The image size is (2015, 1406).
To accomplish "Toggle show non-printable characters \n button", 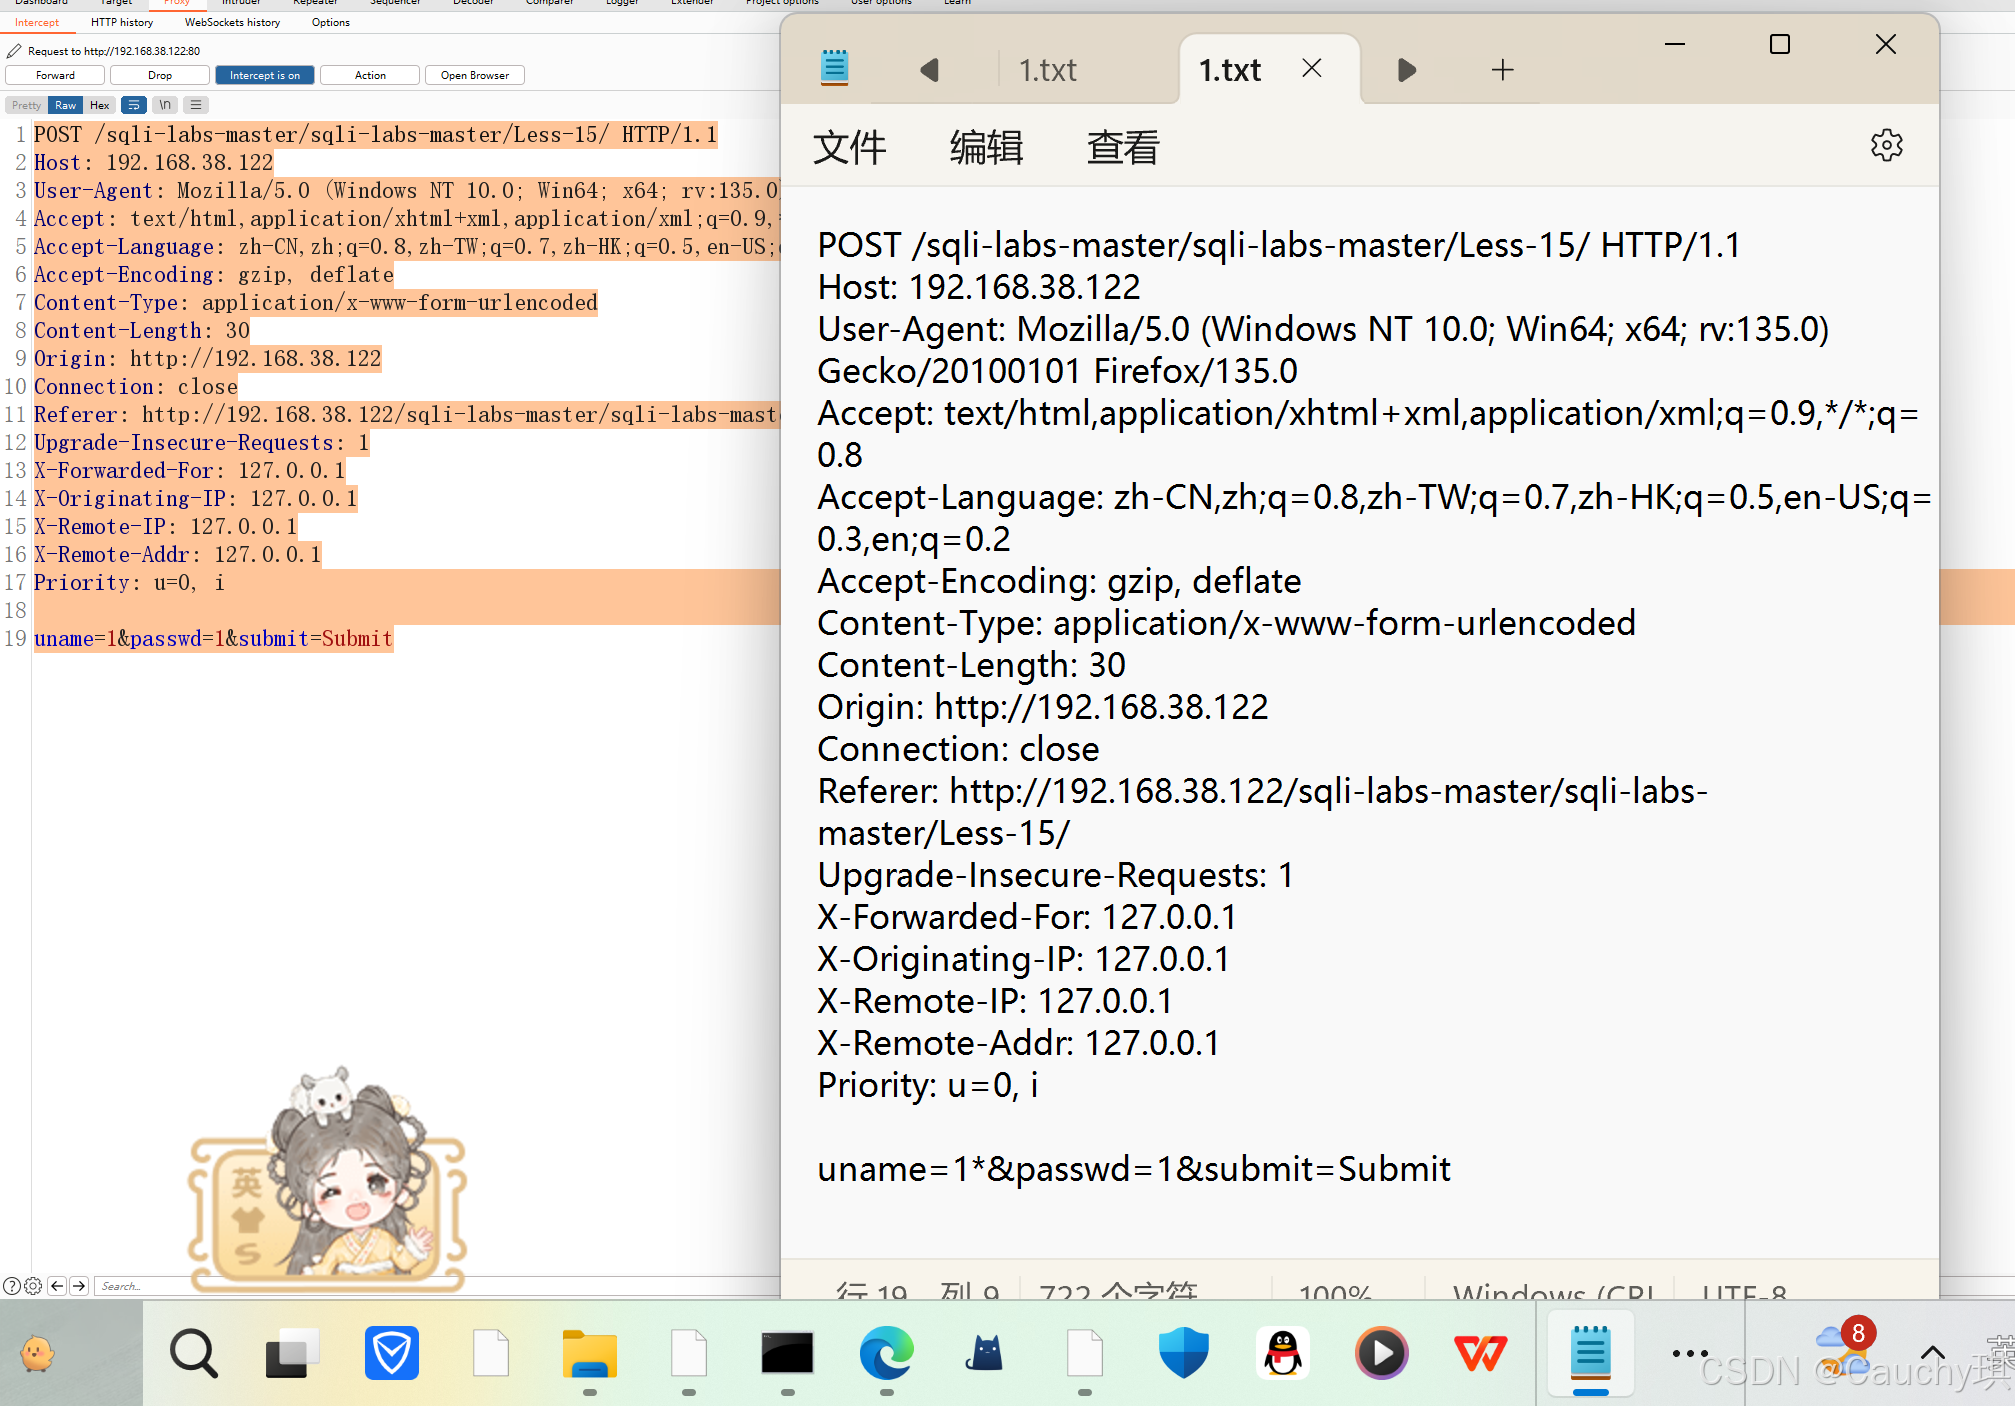I will click(x=165, y=105).
